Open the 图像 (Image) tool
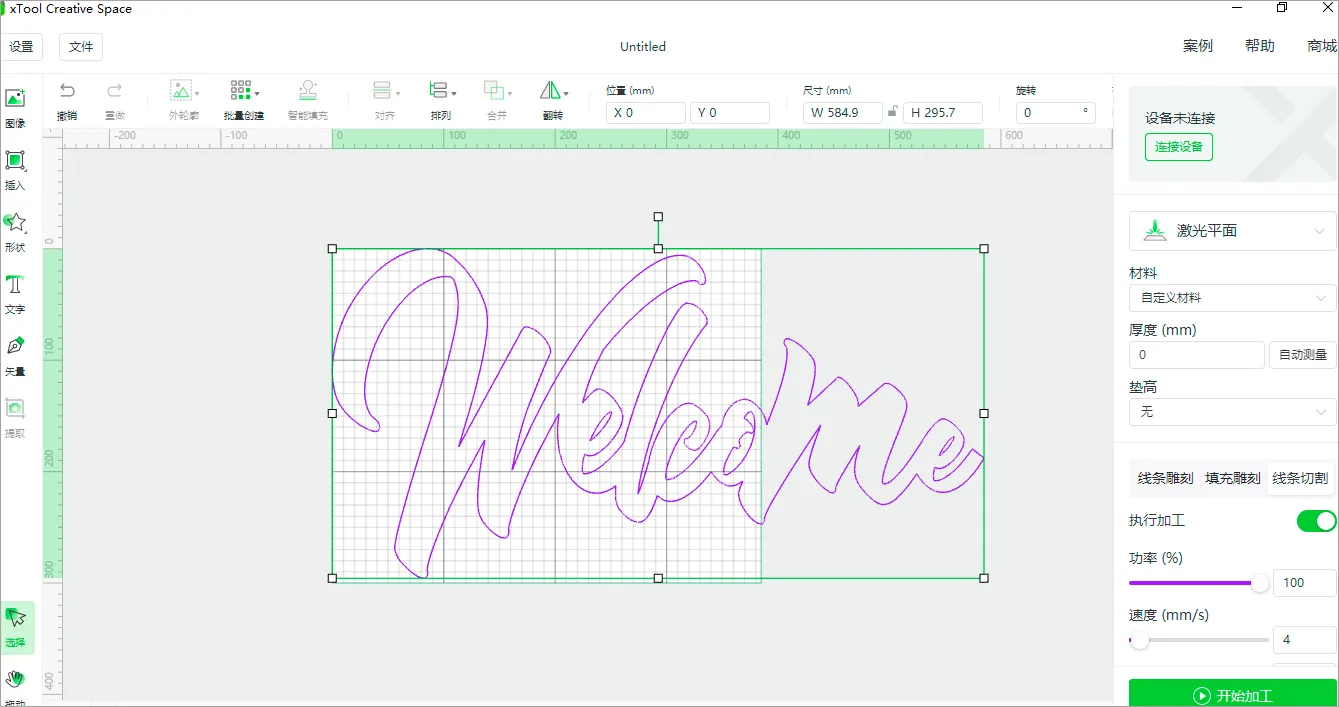 tap(15, 108)
